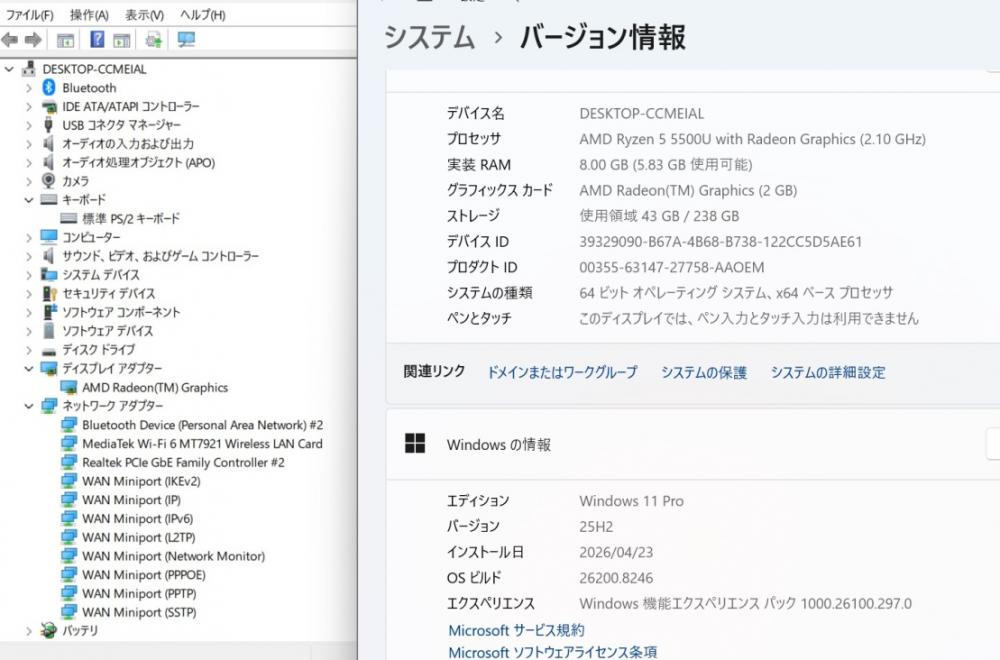This screenshot has width=1000, height=660.
Task: Click the update driver toolbar icon
Action: [x=153, y=40]
